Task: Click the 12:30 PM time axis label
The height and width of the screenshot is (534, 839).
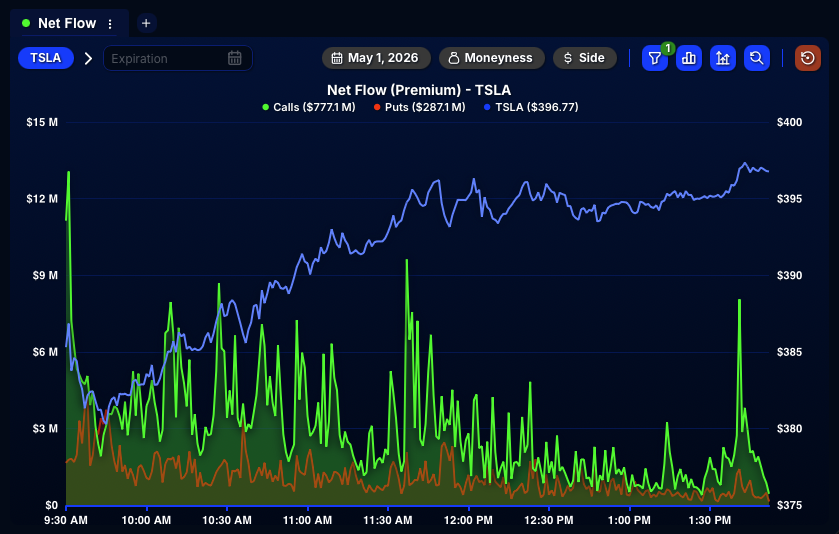Action: click(548, 520)
